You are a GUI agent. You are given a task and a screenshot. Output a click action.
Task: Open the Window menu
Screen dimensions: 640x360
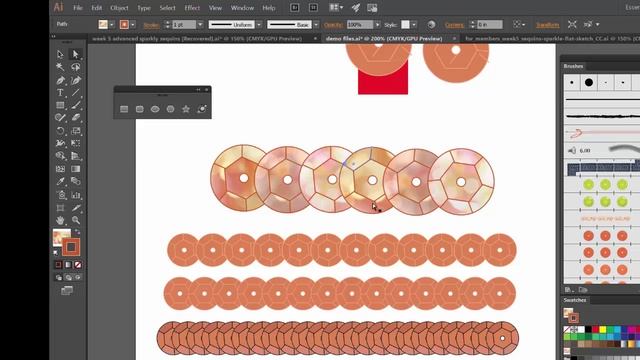[242, 8]
